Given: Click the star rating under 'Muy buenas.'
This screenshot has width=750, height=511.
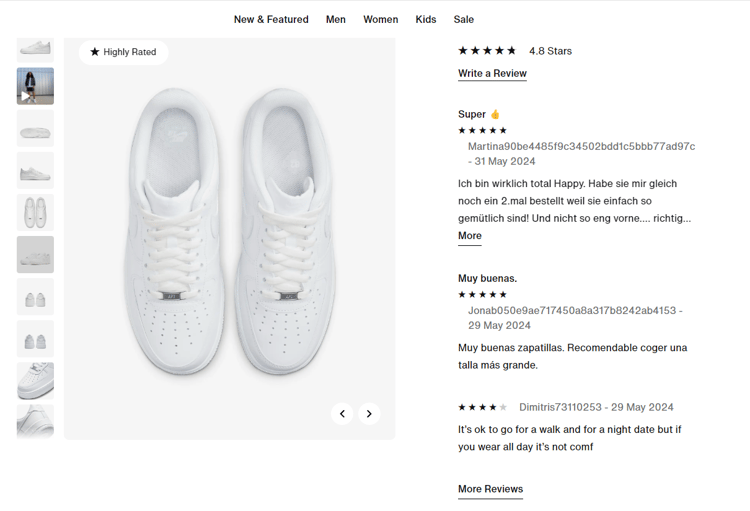Looking at the screenshot, I should 483,295.
